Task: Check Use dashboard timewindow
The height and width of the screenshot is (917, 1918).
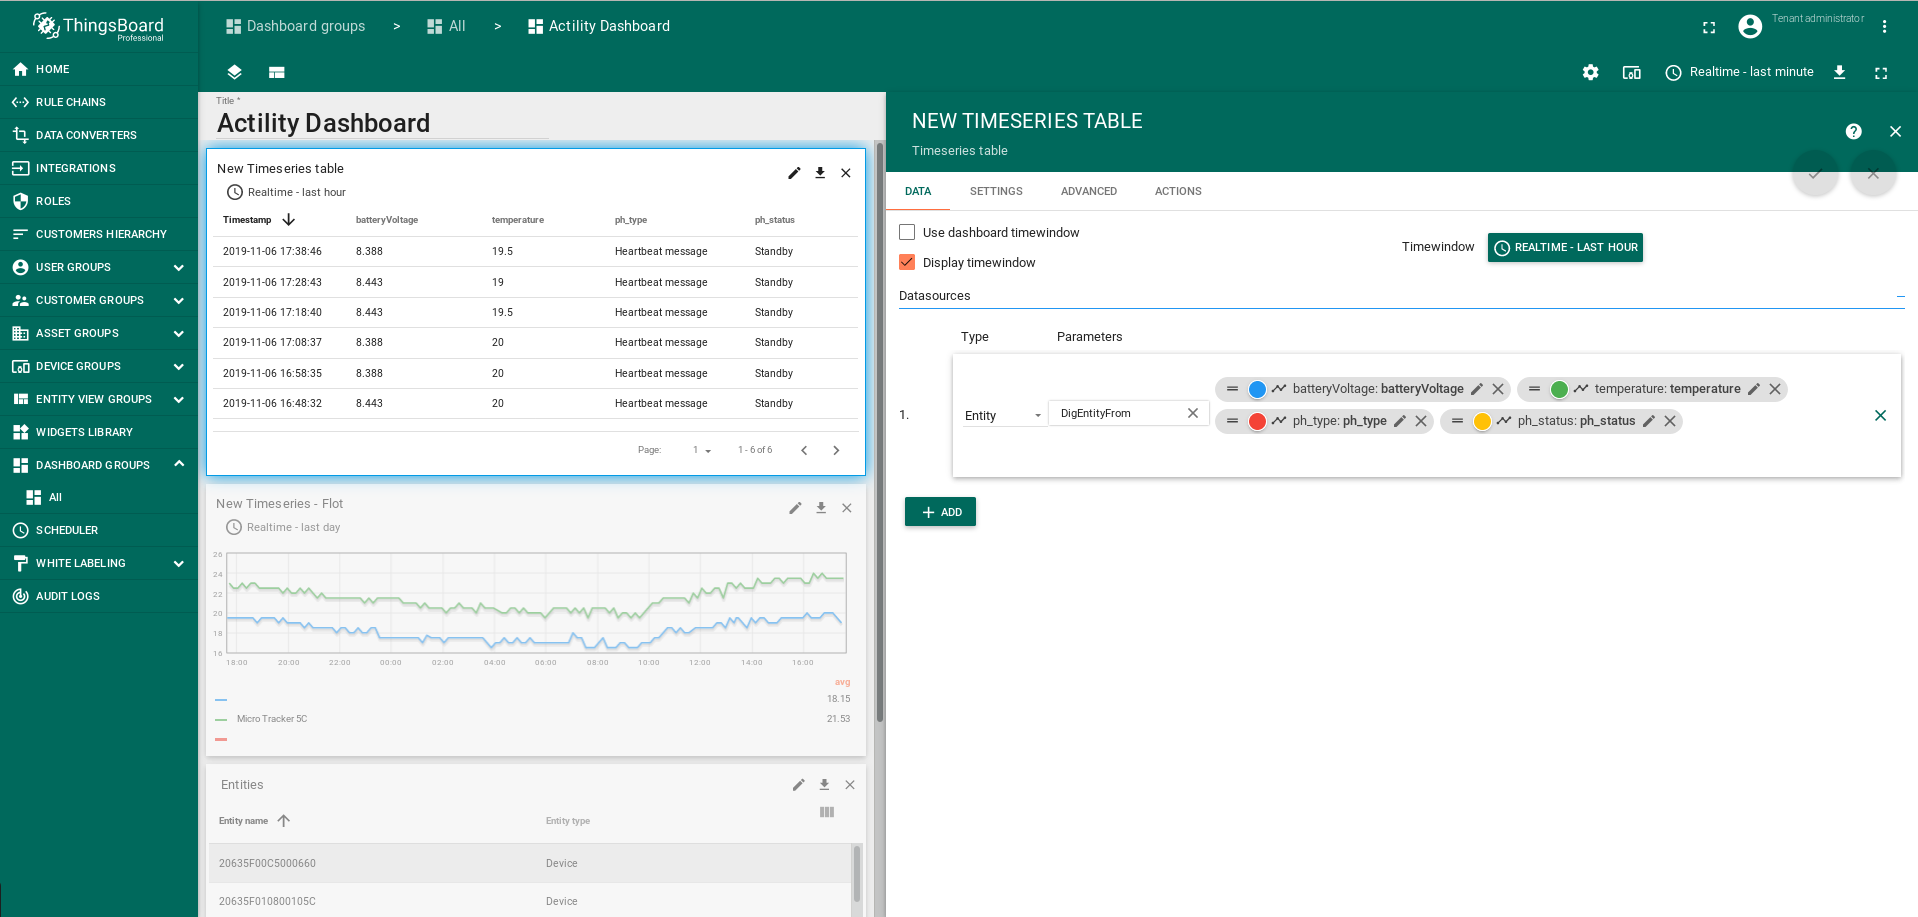Action: pos(907,232)
